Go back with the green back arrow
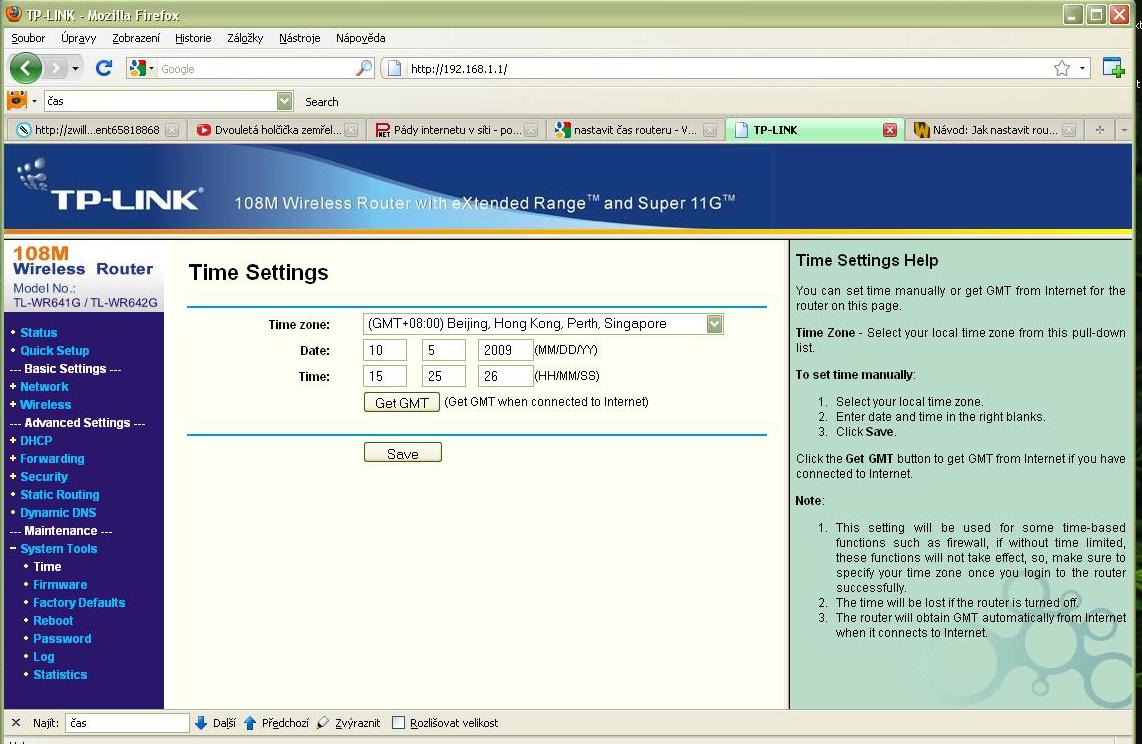 pyautogui.click(x=25, y=68)
